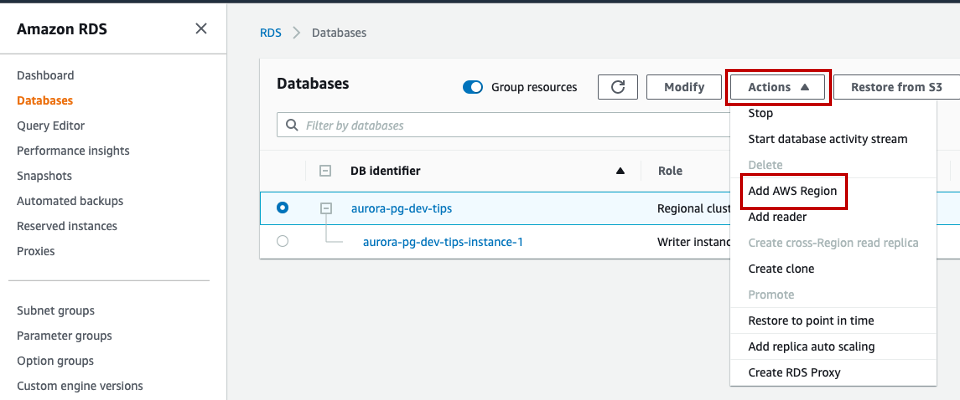Select Create RDS Proxy option
The width and height of the screenshot is (960, 400).
pos(794,373)
